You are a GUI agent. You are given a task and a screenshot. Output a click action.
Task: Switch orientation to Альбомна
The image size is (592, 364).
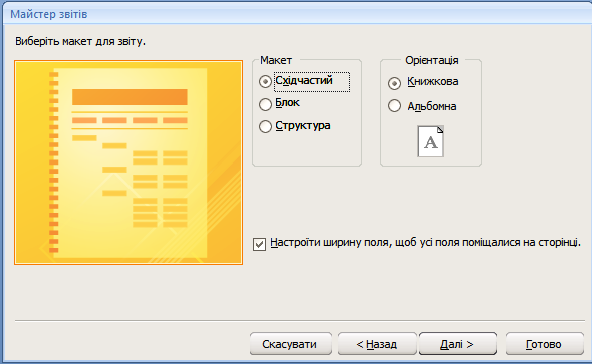tap(395, 106)
